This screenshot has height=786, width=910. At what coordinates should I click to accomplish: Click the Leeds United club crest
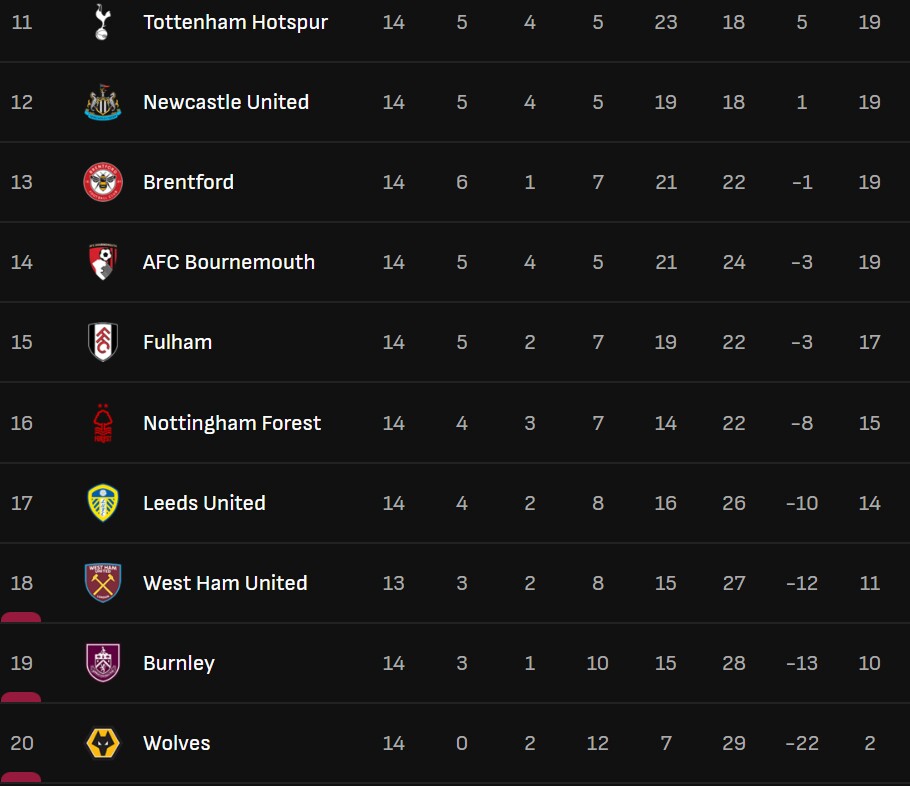102,503
